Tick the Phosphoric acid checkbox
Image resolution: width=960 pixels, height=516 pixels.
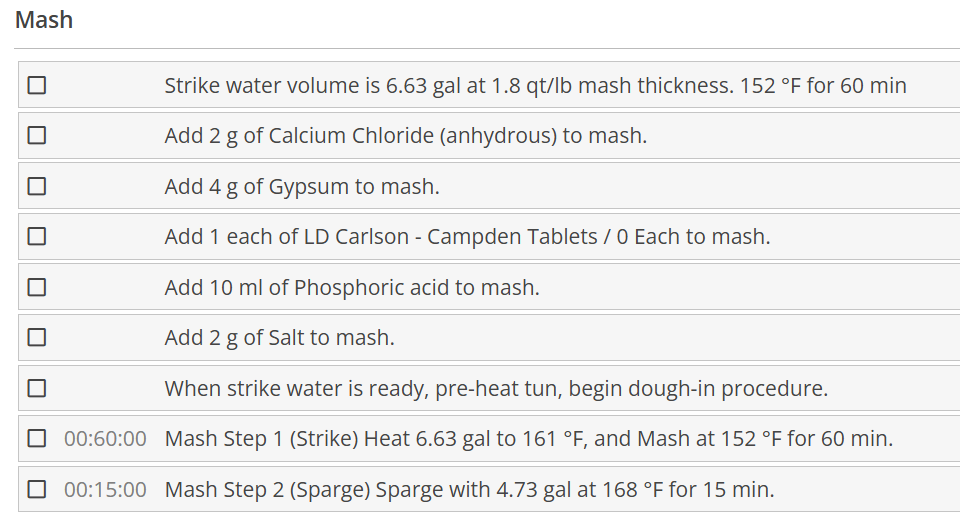[37, 287]
